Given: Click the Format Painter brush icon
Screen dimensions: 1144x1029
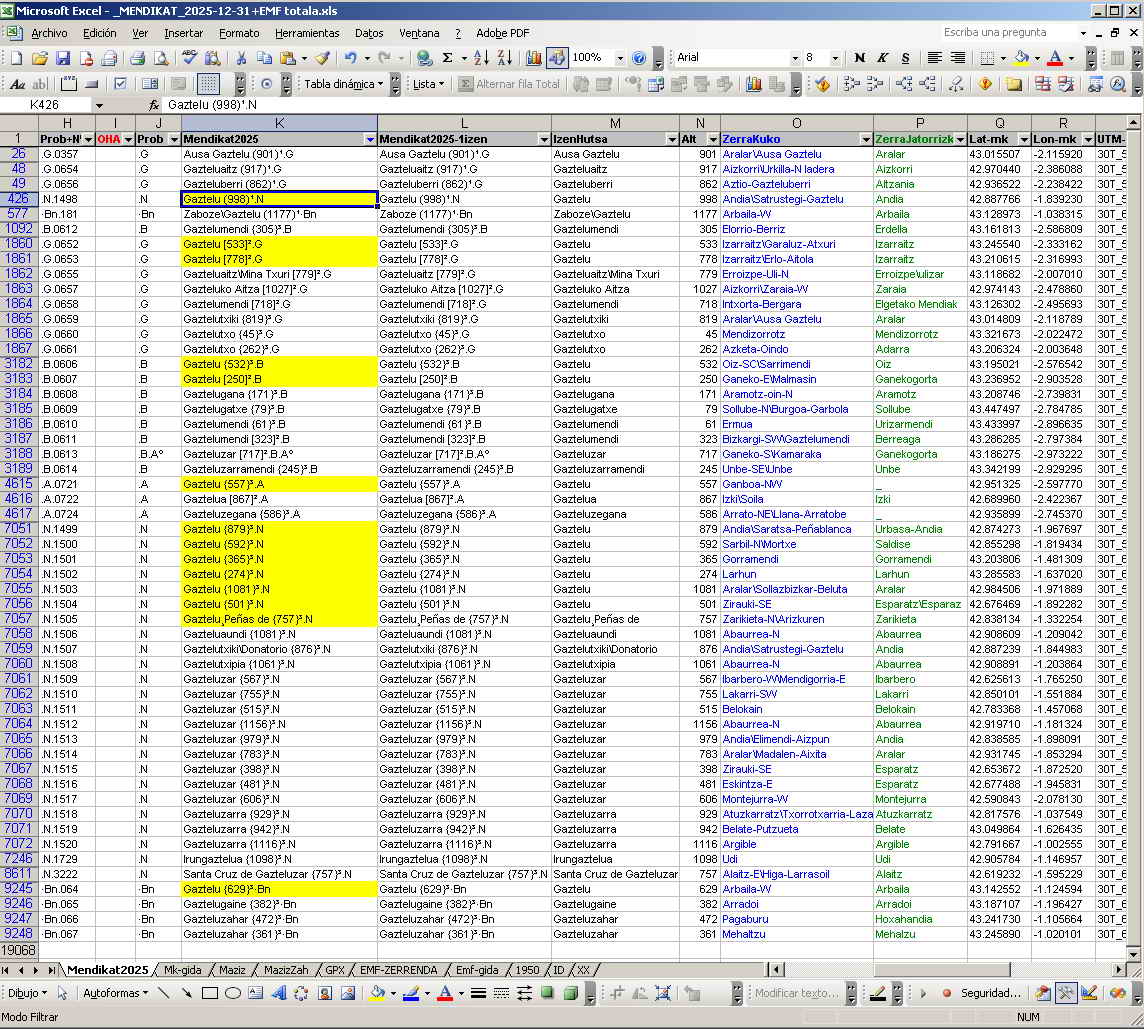Looking at the screenshot, I should pyautogui.click(x=322, y=58).
